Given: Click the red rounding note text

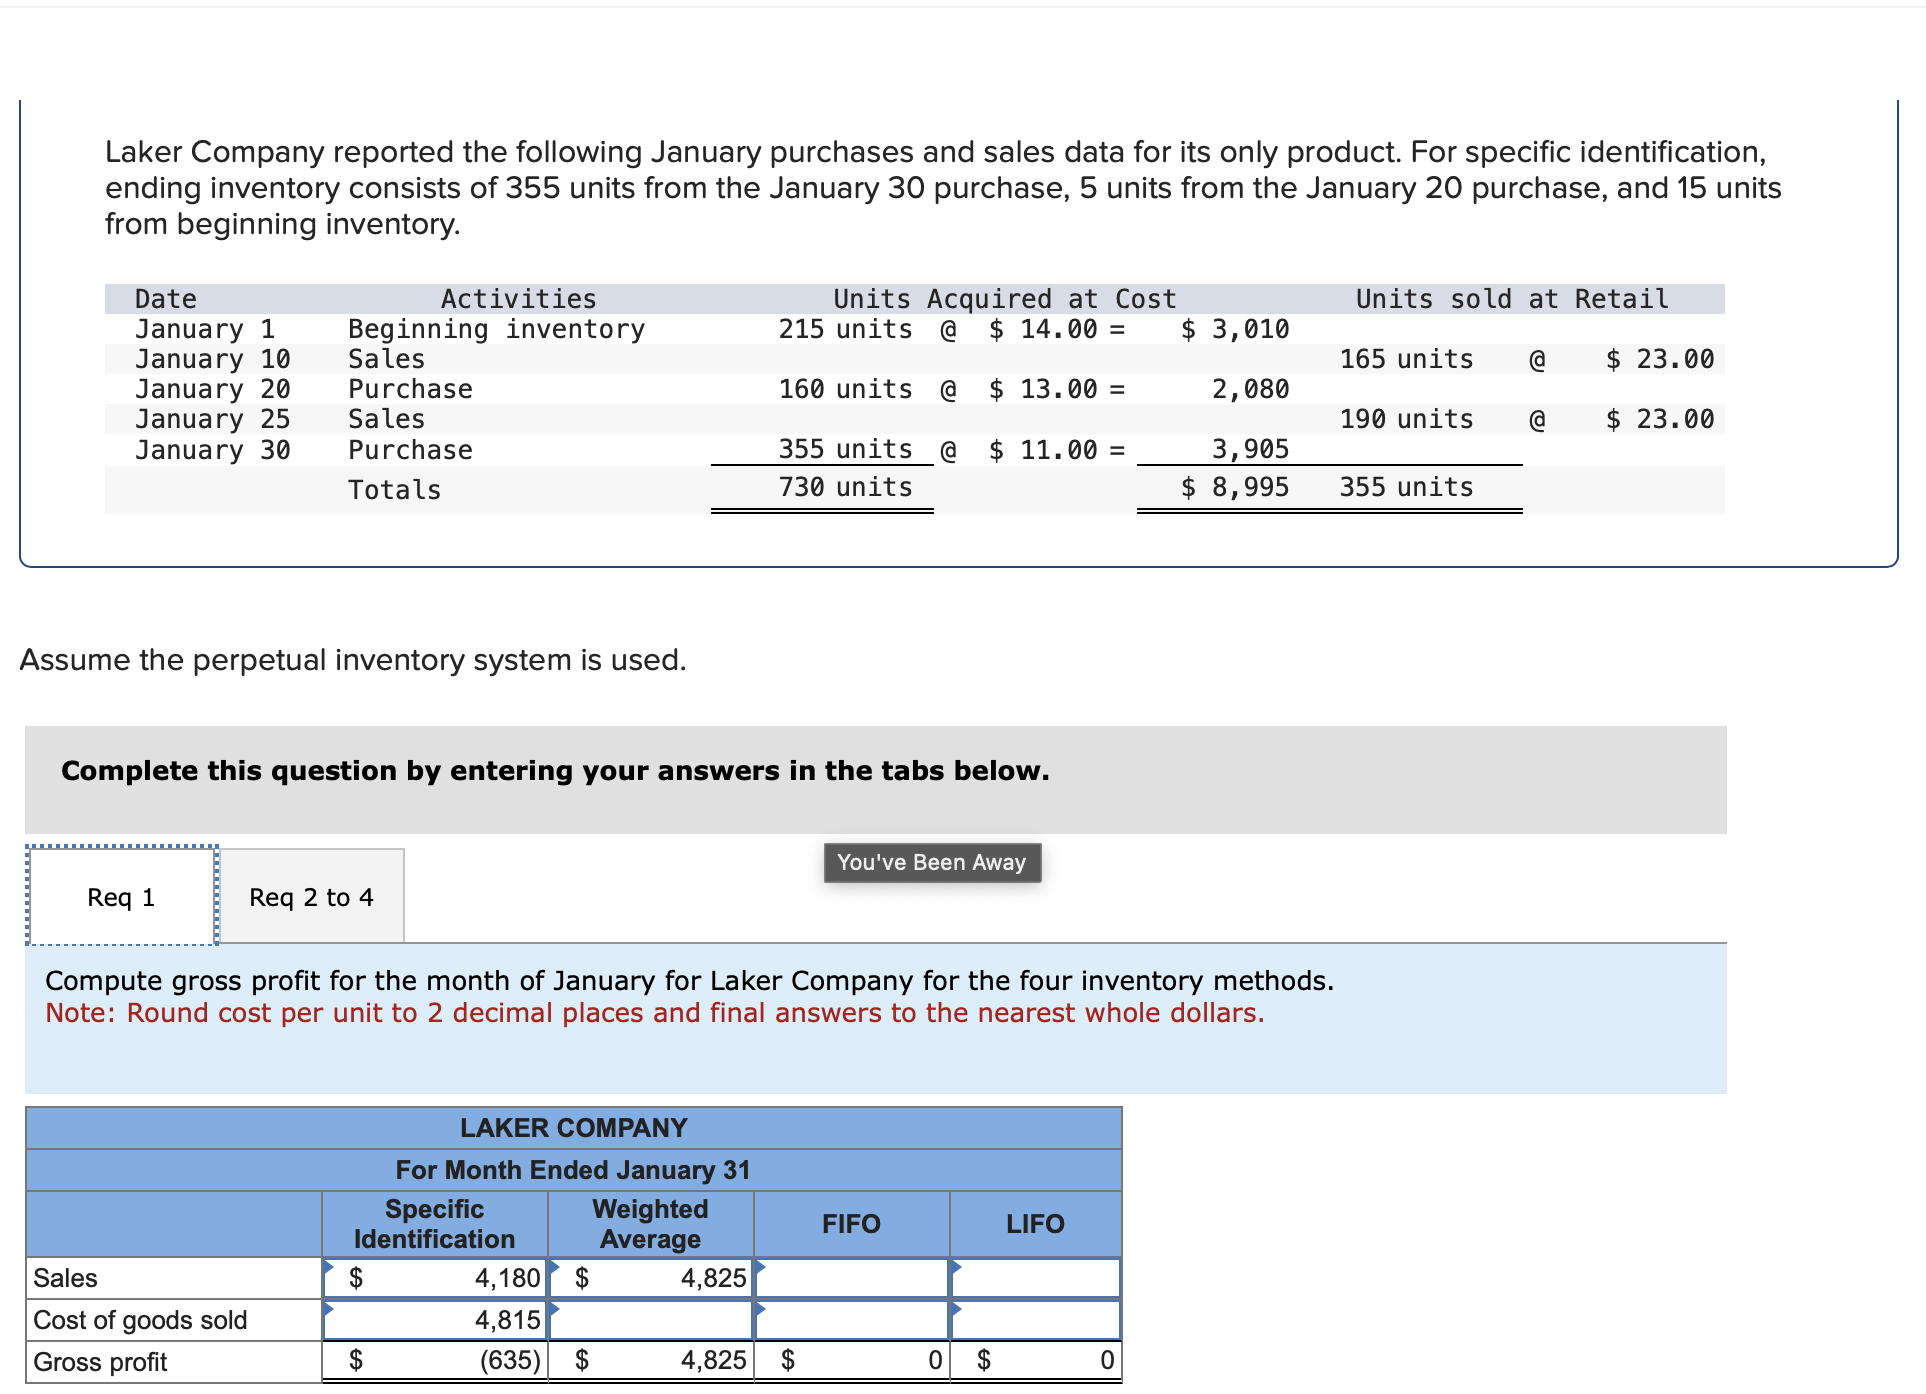Looking at the screenshot, I should (x=655, y=1013).
